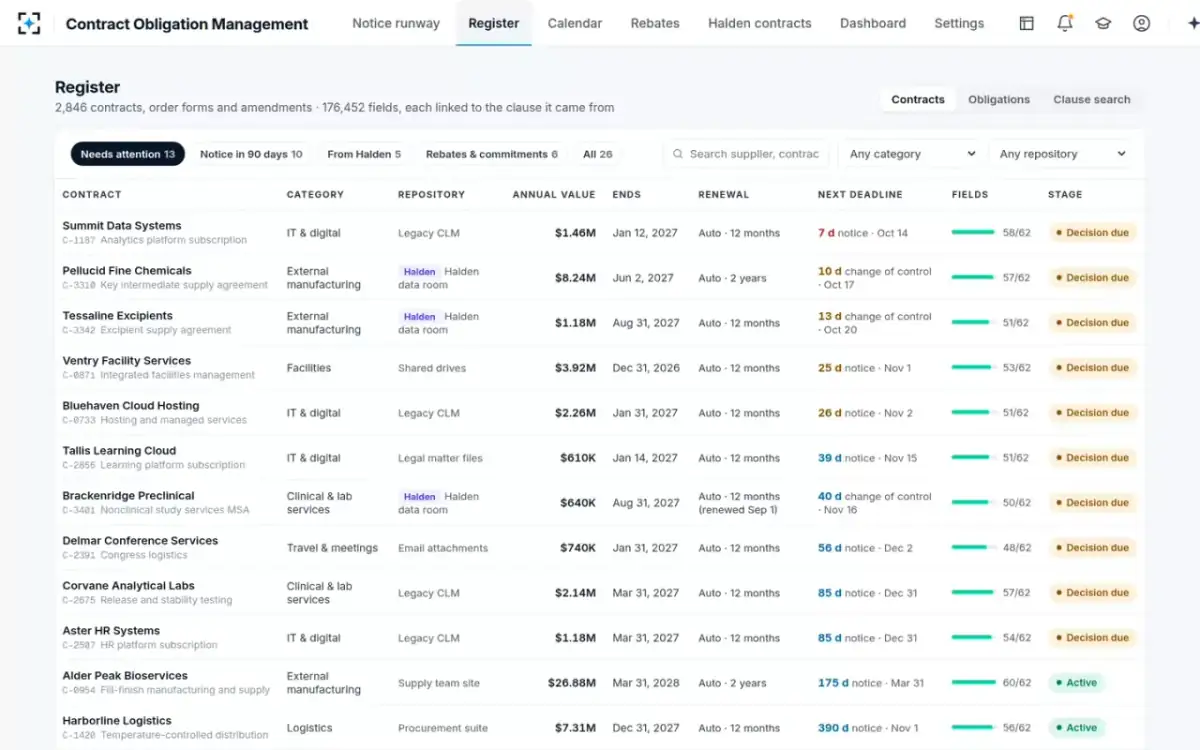Click the Active badge for Alder Peak Bioservices
Image resolution: width=1200 pixels, height=750 pixels.
(x=1076, y=683)
